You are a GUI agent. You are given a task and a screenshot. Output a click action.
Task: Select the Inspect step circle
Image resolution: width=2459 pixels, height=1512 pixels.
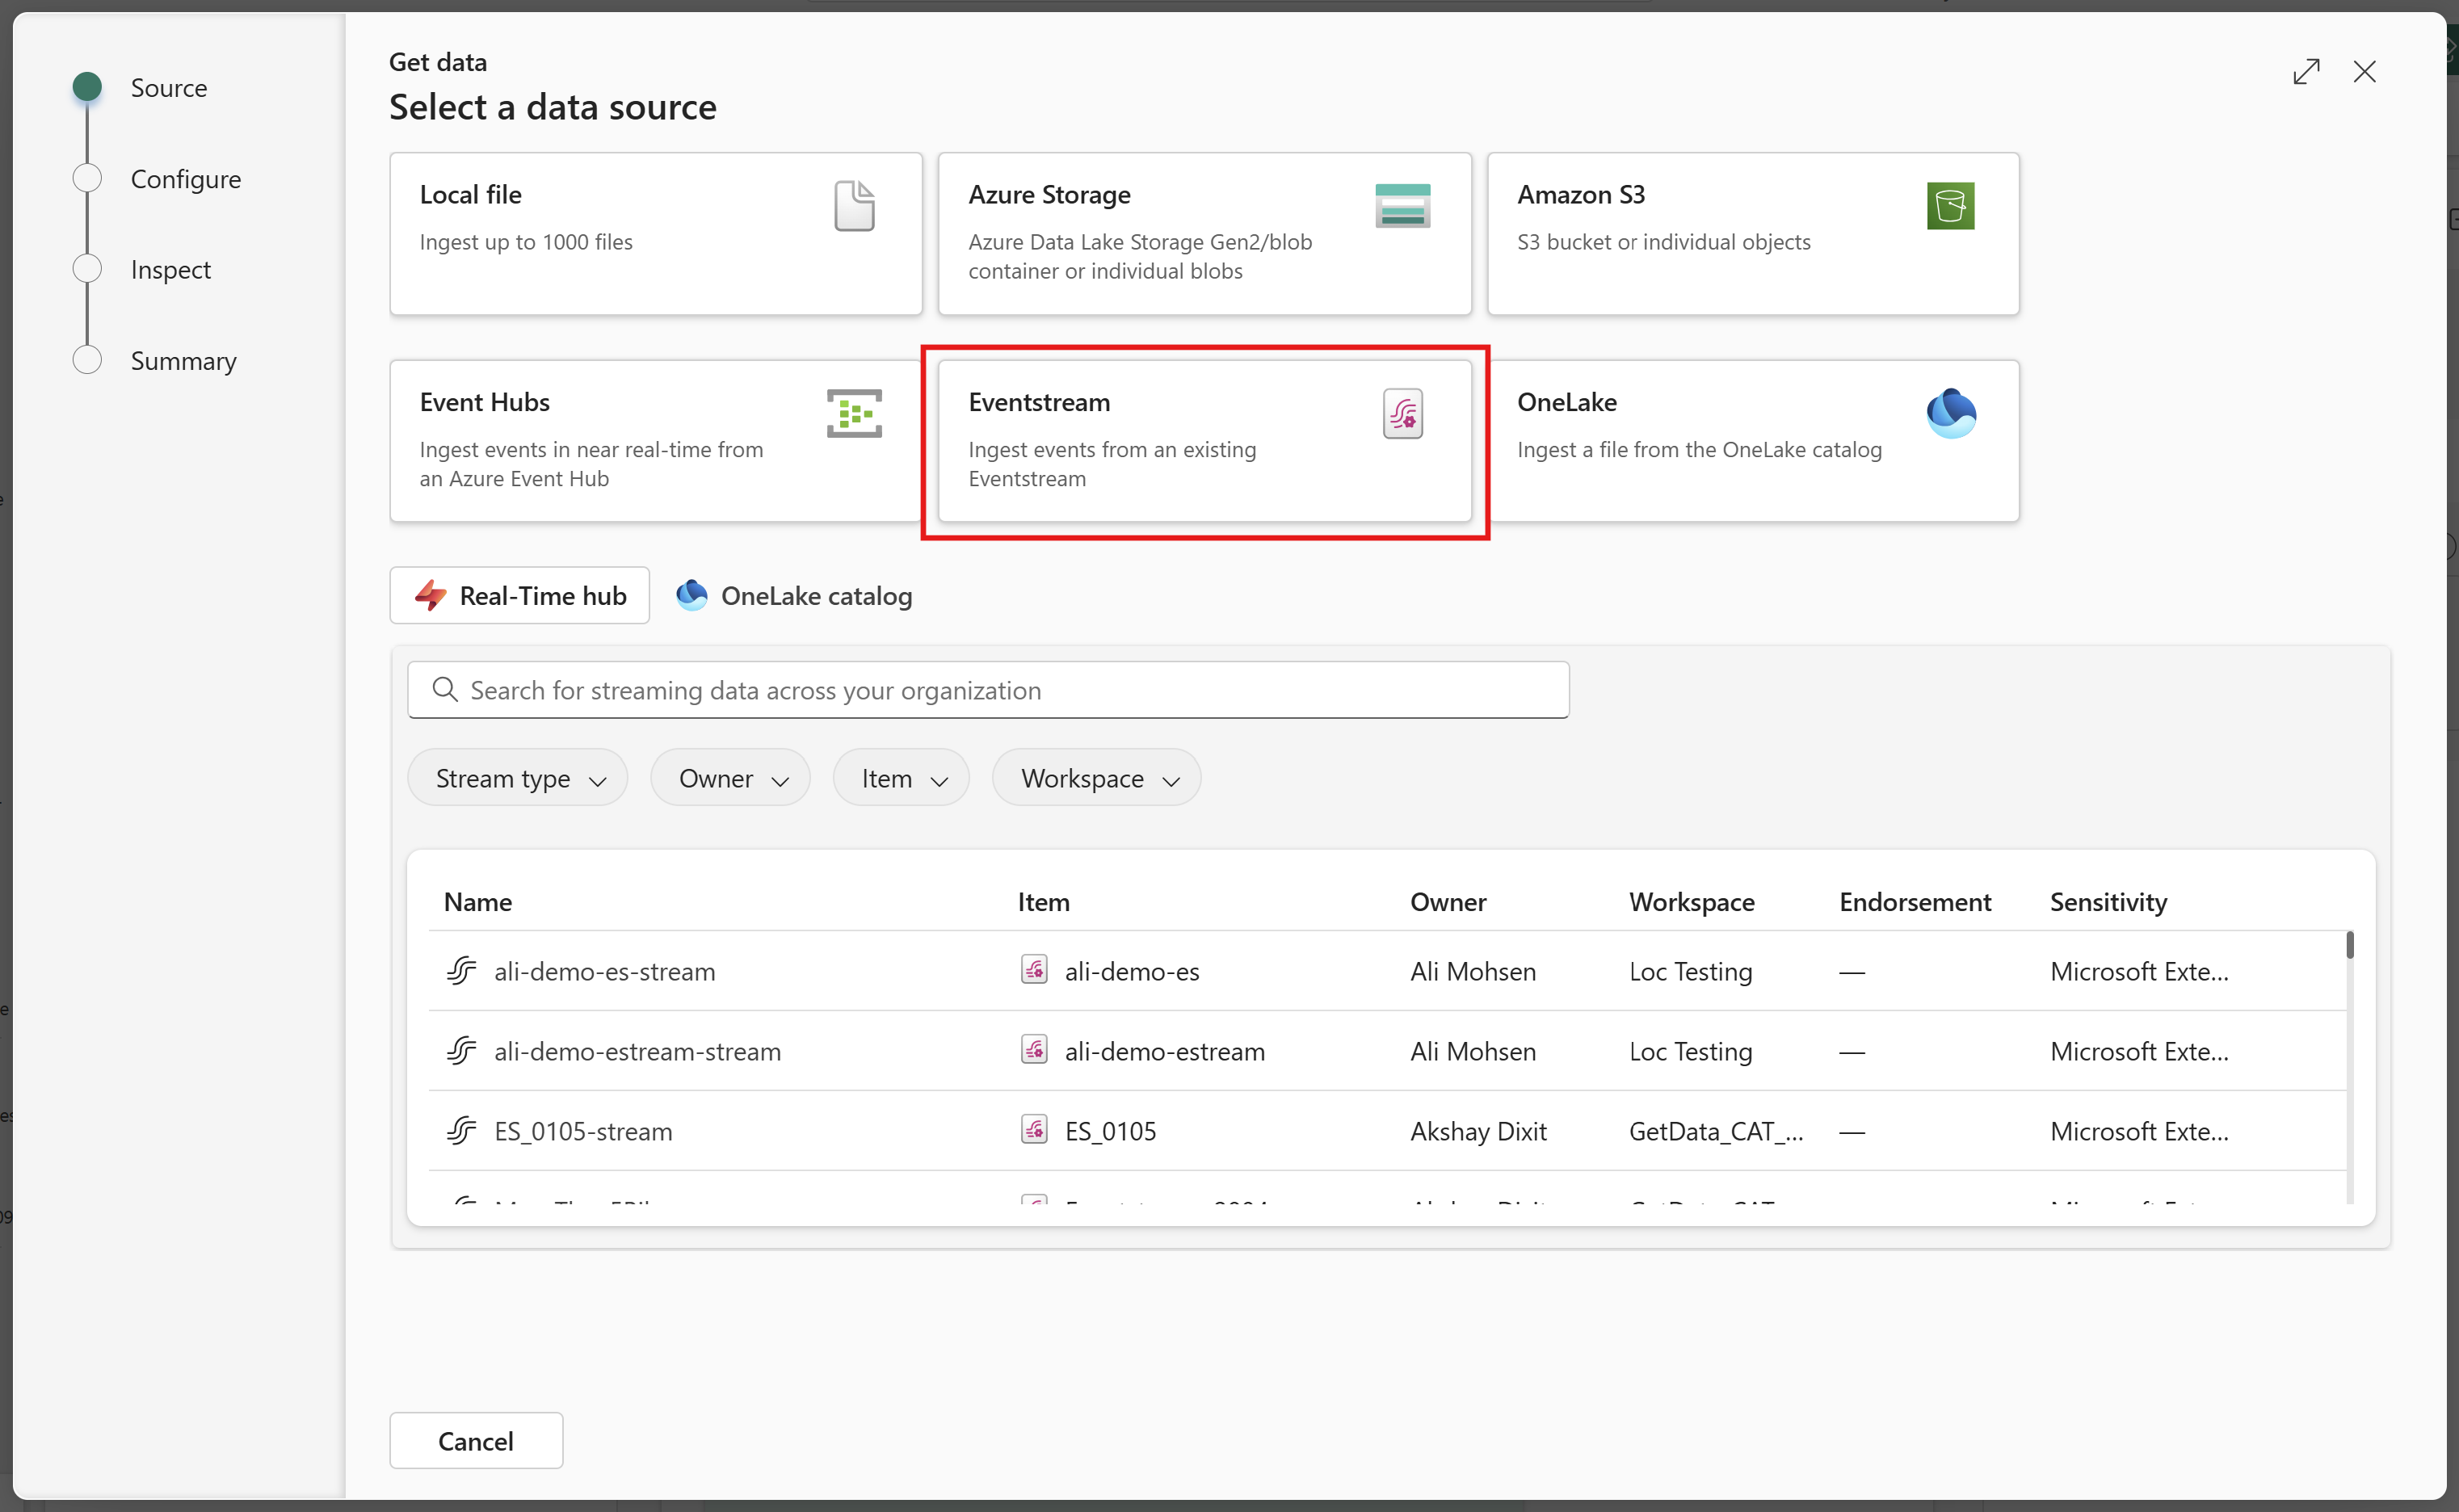(x=87, y=269)
